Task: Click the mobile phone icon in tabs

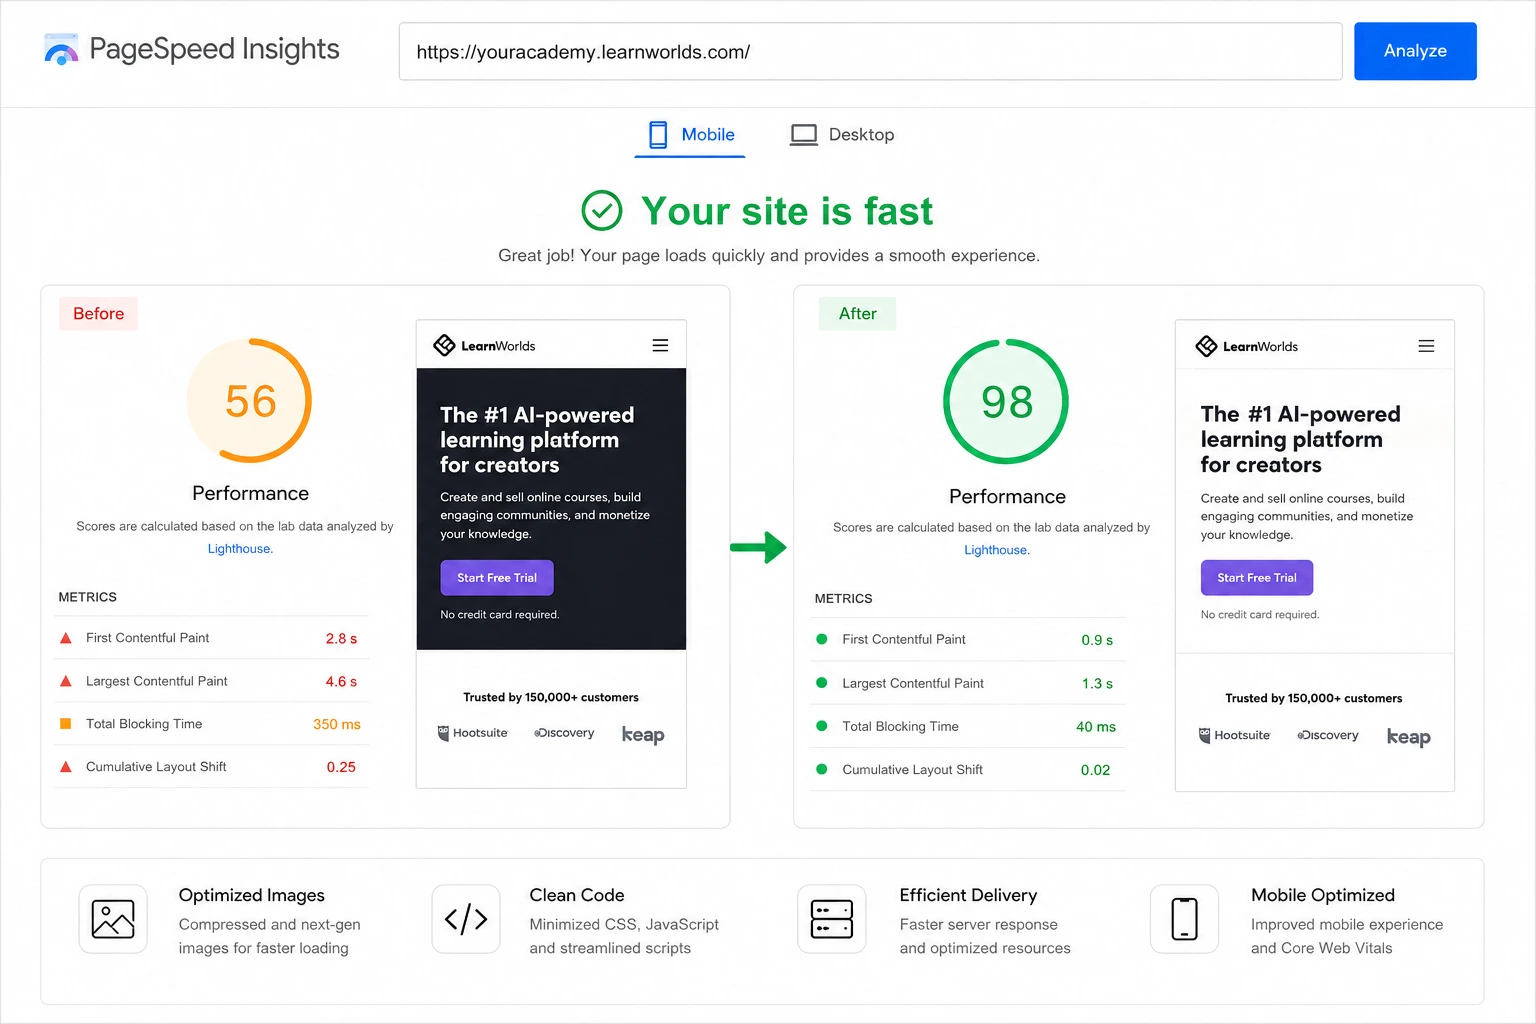Action: pyautogui.click(x=658, y=135)
